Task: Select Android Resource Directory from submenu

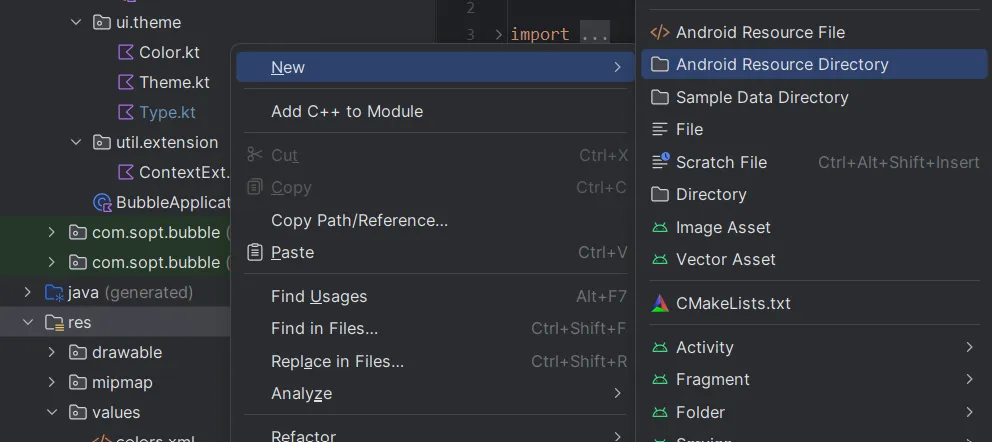Action: click(782, 64)
